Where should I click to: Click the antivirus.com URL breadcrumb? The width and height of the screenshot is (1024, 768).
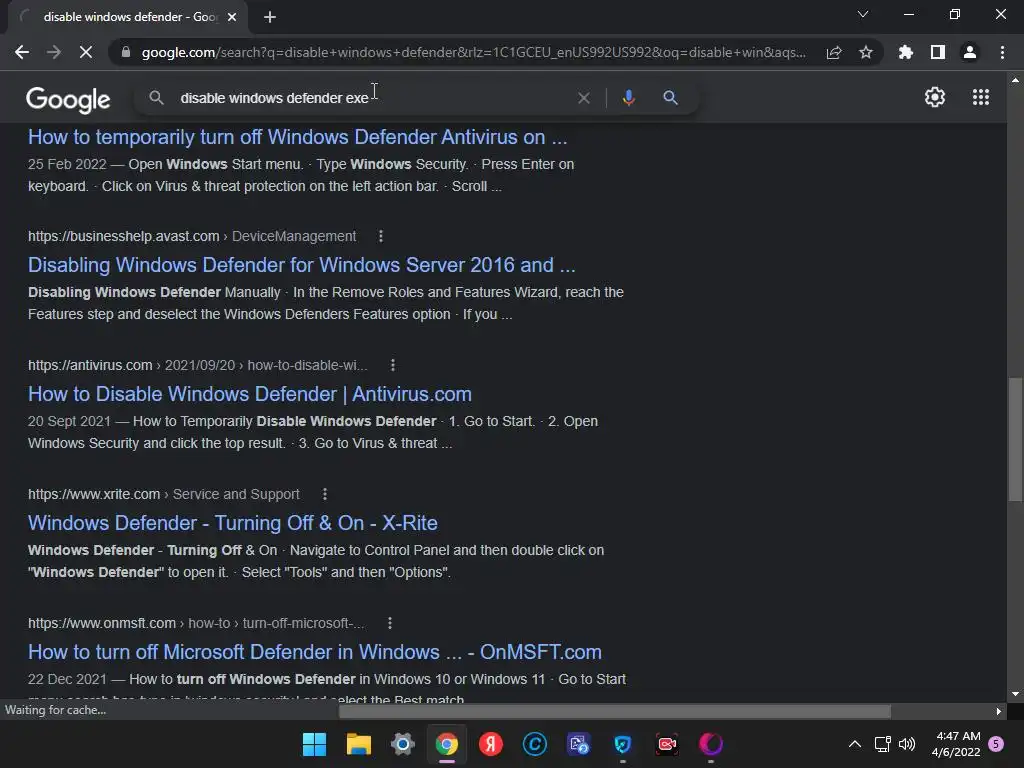(x=197, y=365)
